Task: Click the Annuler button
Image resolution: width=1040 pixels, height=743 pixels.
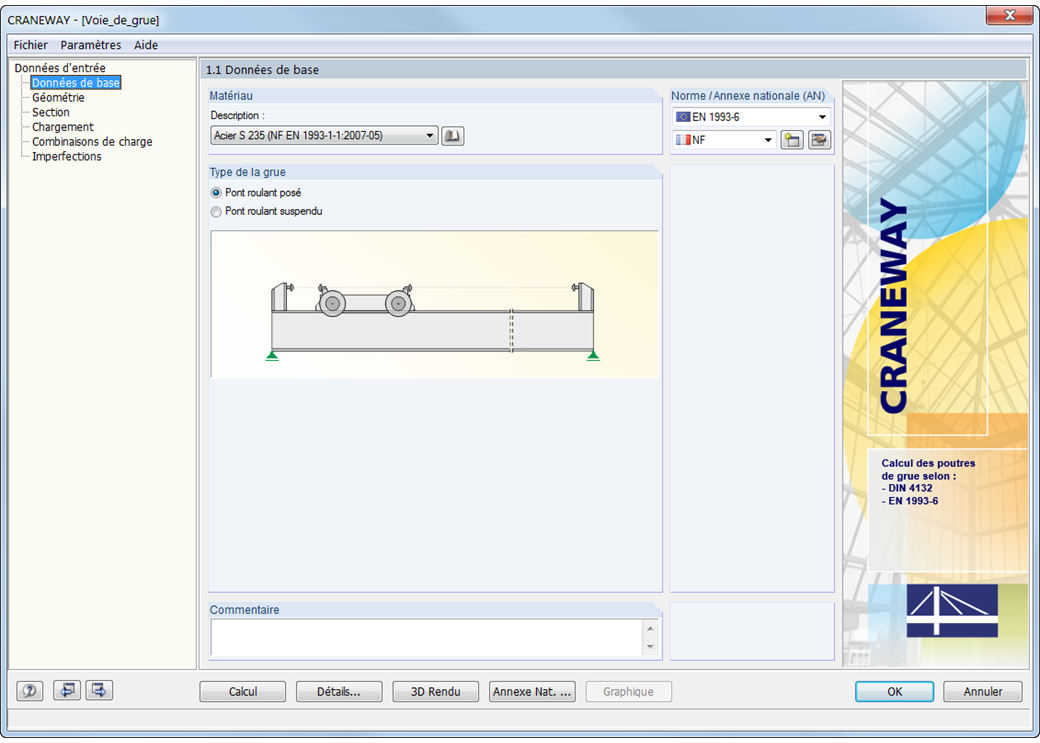Action: coord(983,691)
